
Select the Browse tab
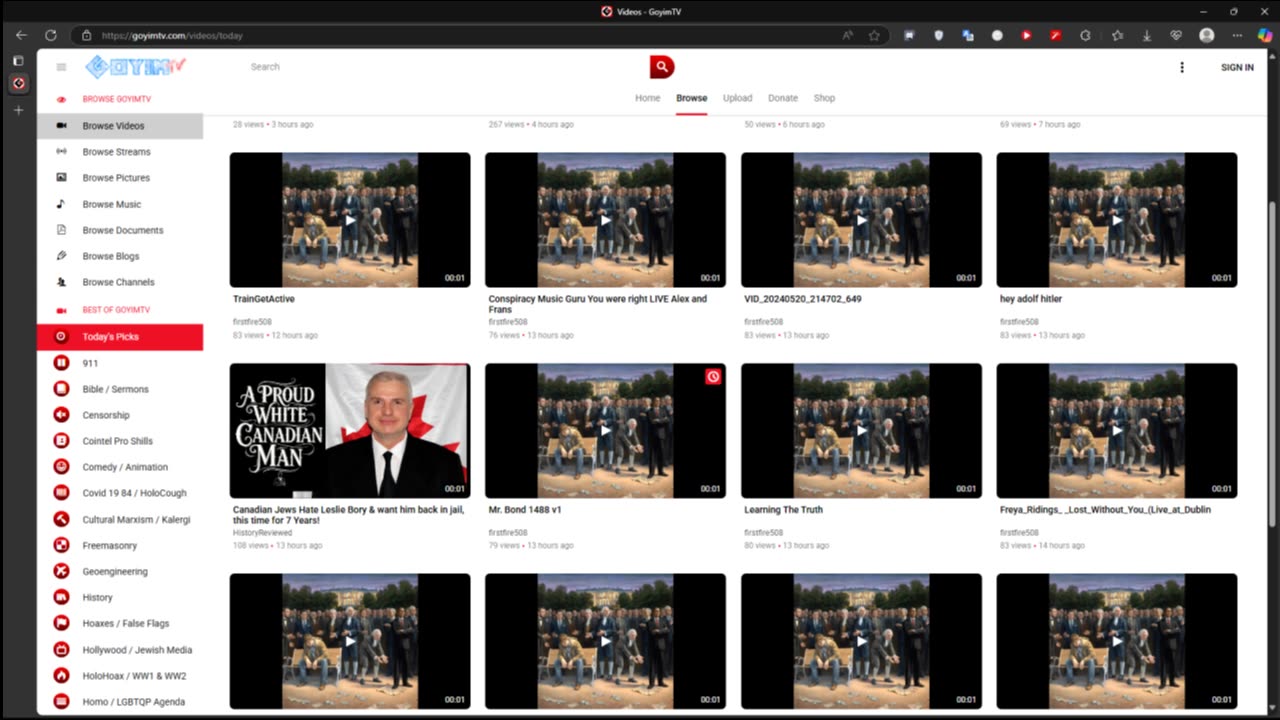point(691,98)
